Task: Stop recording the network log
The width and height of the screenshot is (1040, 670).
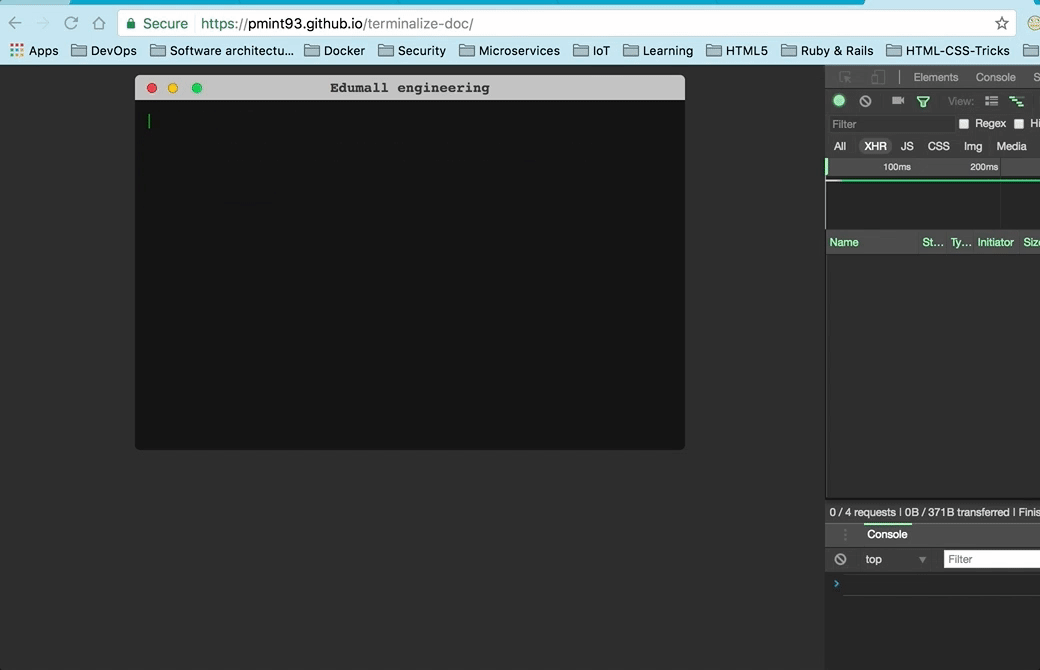Action: point(839,101)
